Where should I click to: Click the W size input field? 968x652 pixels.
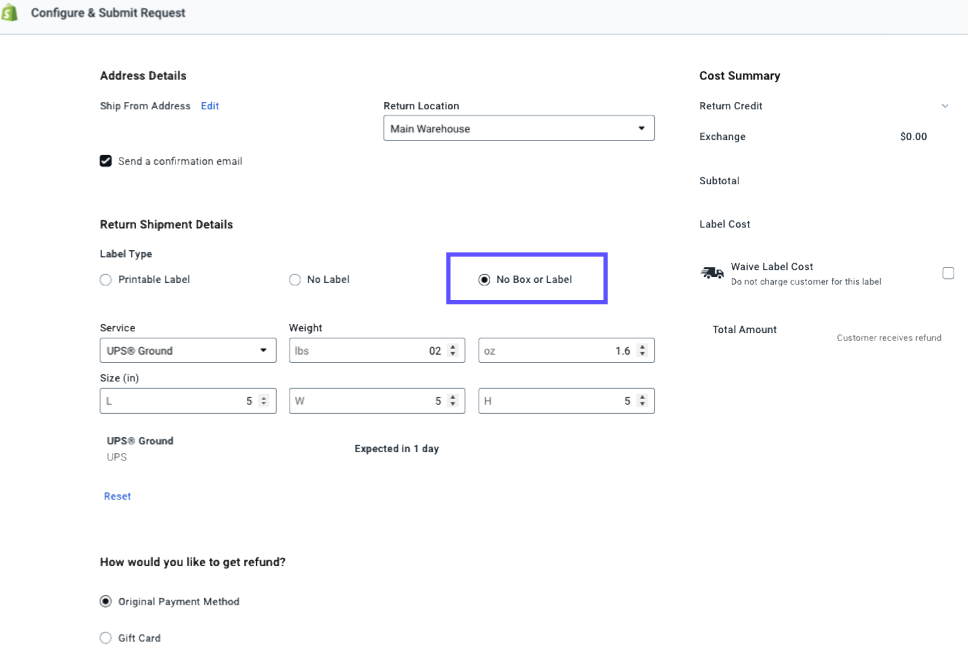pos(360,399)
